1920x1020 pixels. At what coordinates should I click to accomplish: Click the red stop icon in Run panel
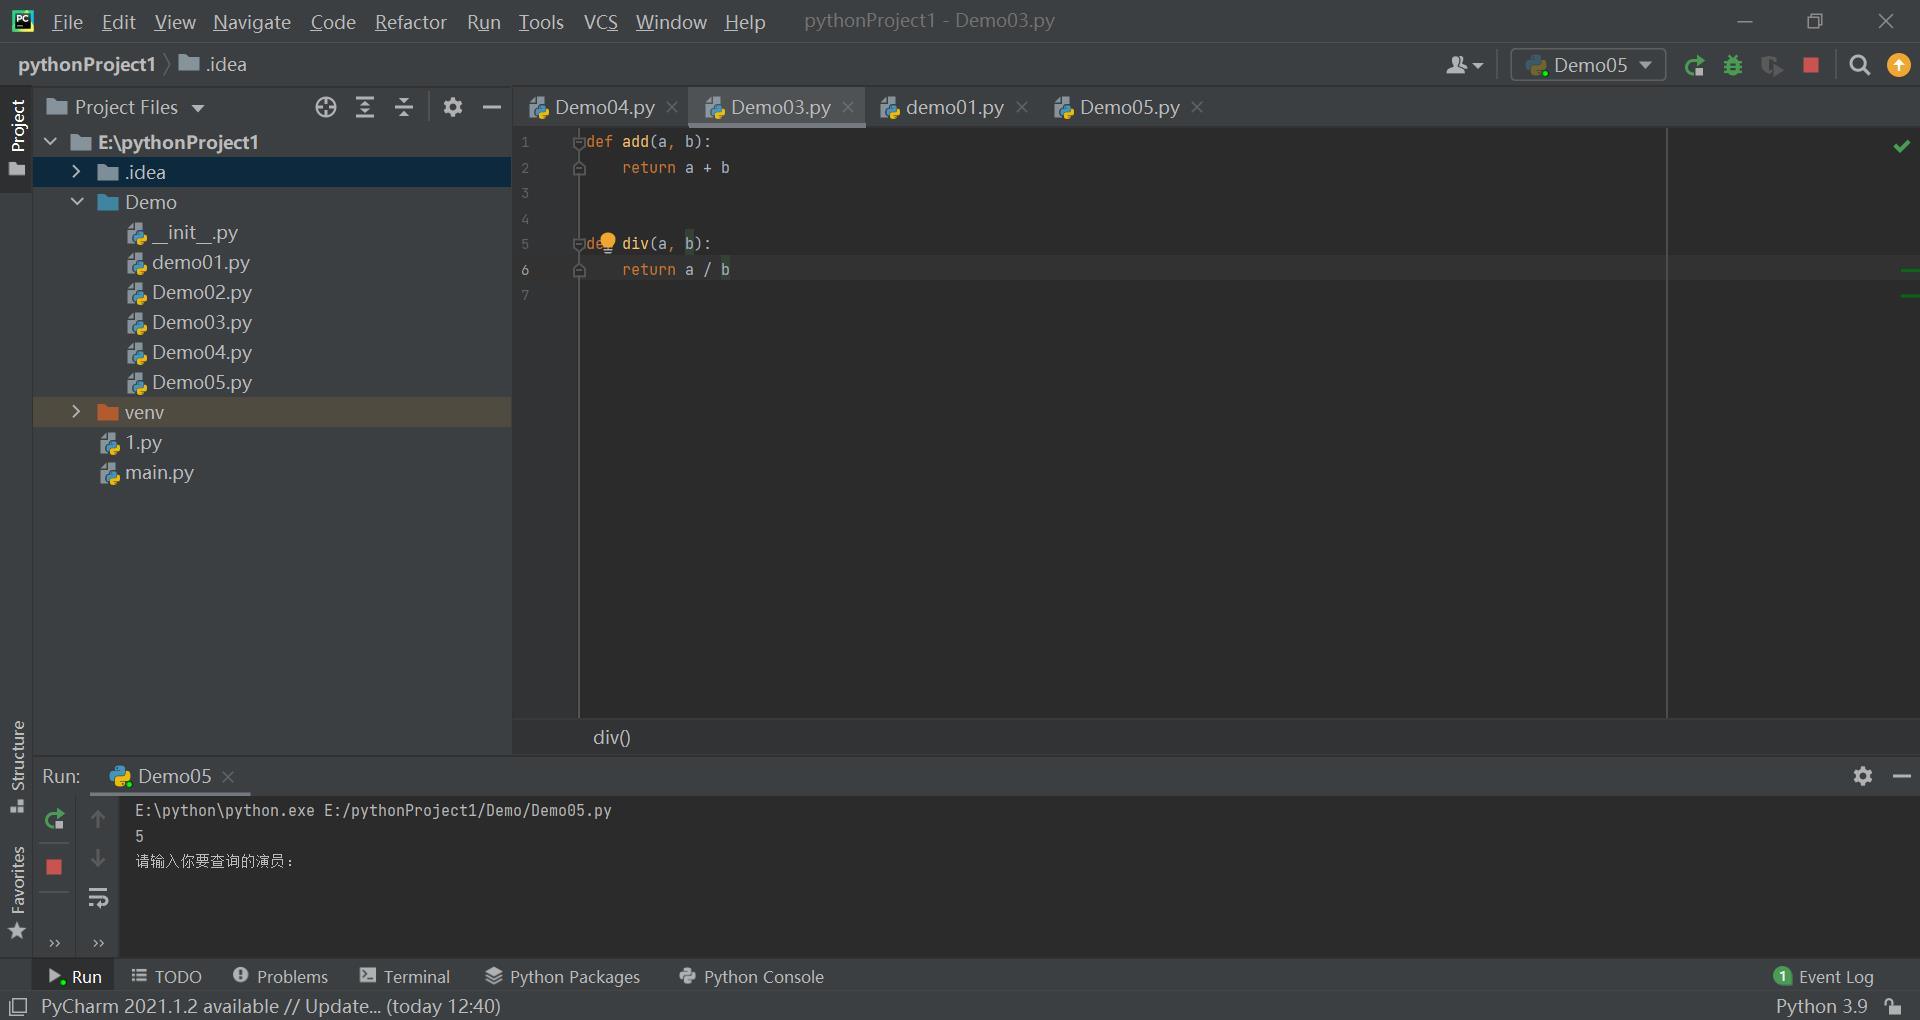(54, 867)
